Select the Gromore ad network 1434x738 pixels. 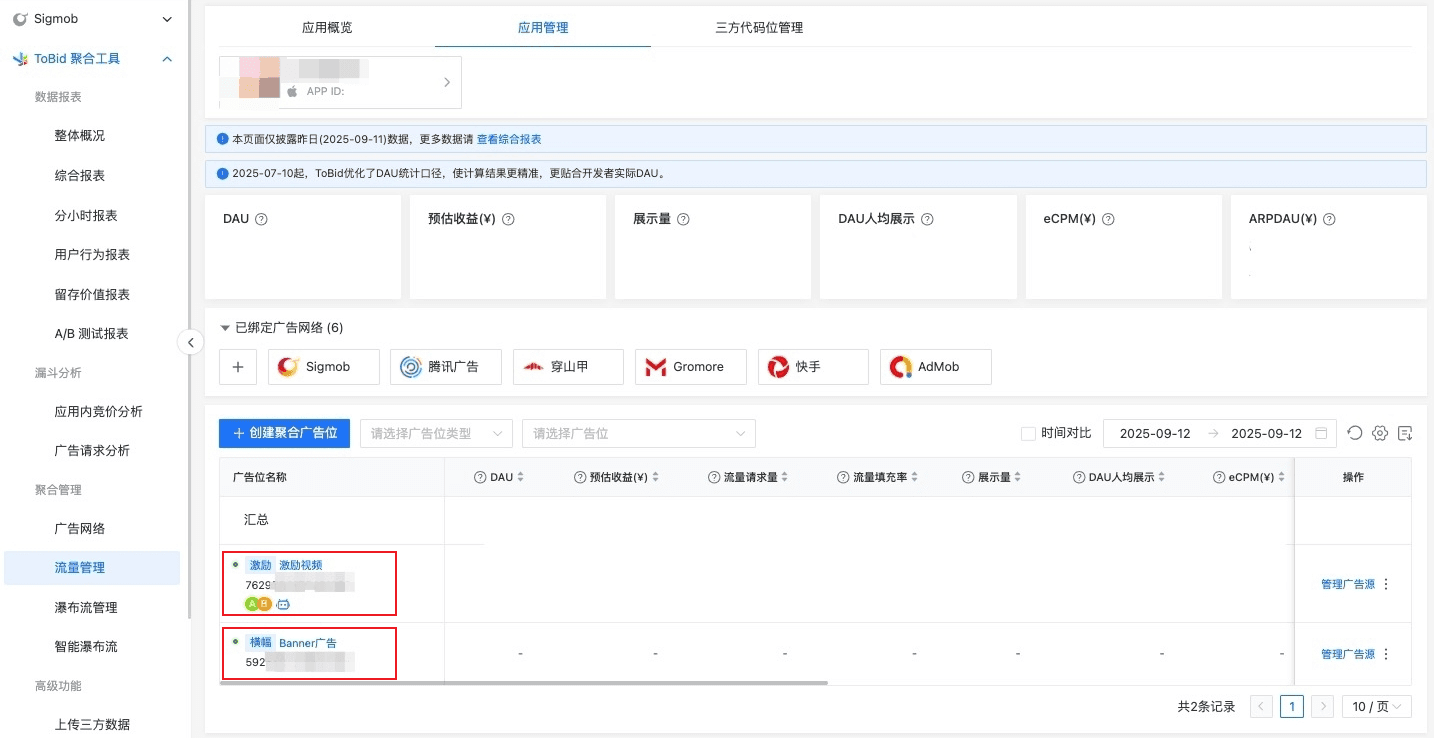(691, 367)
